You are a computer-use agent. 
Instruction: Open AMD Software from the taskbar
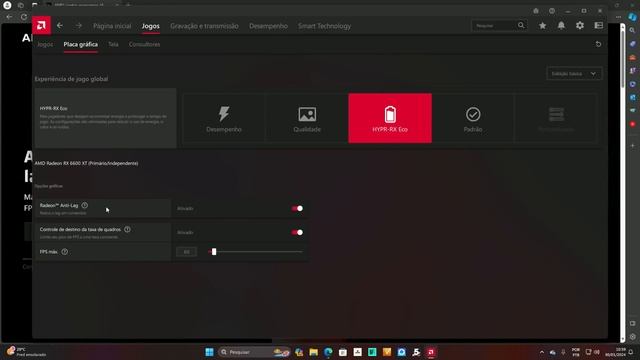(x=431, y=352)
